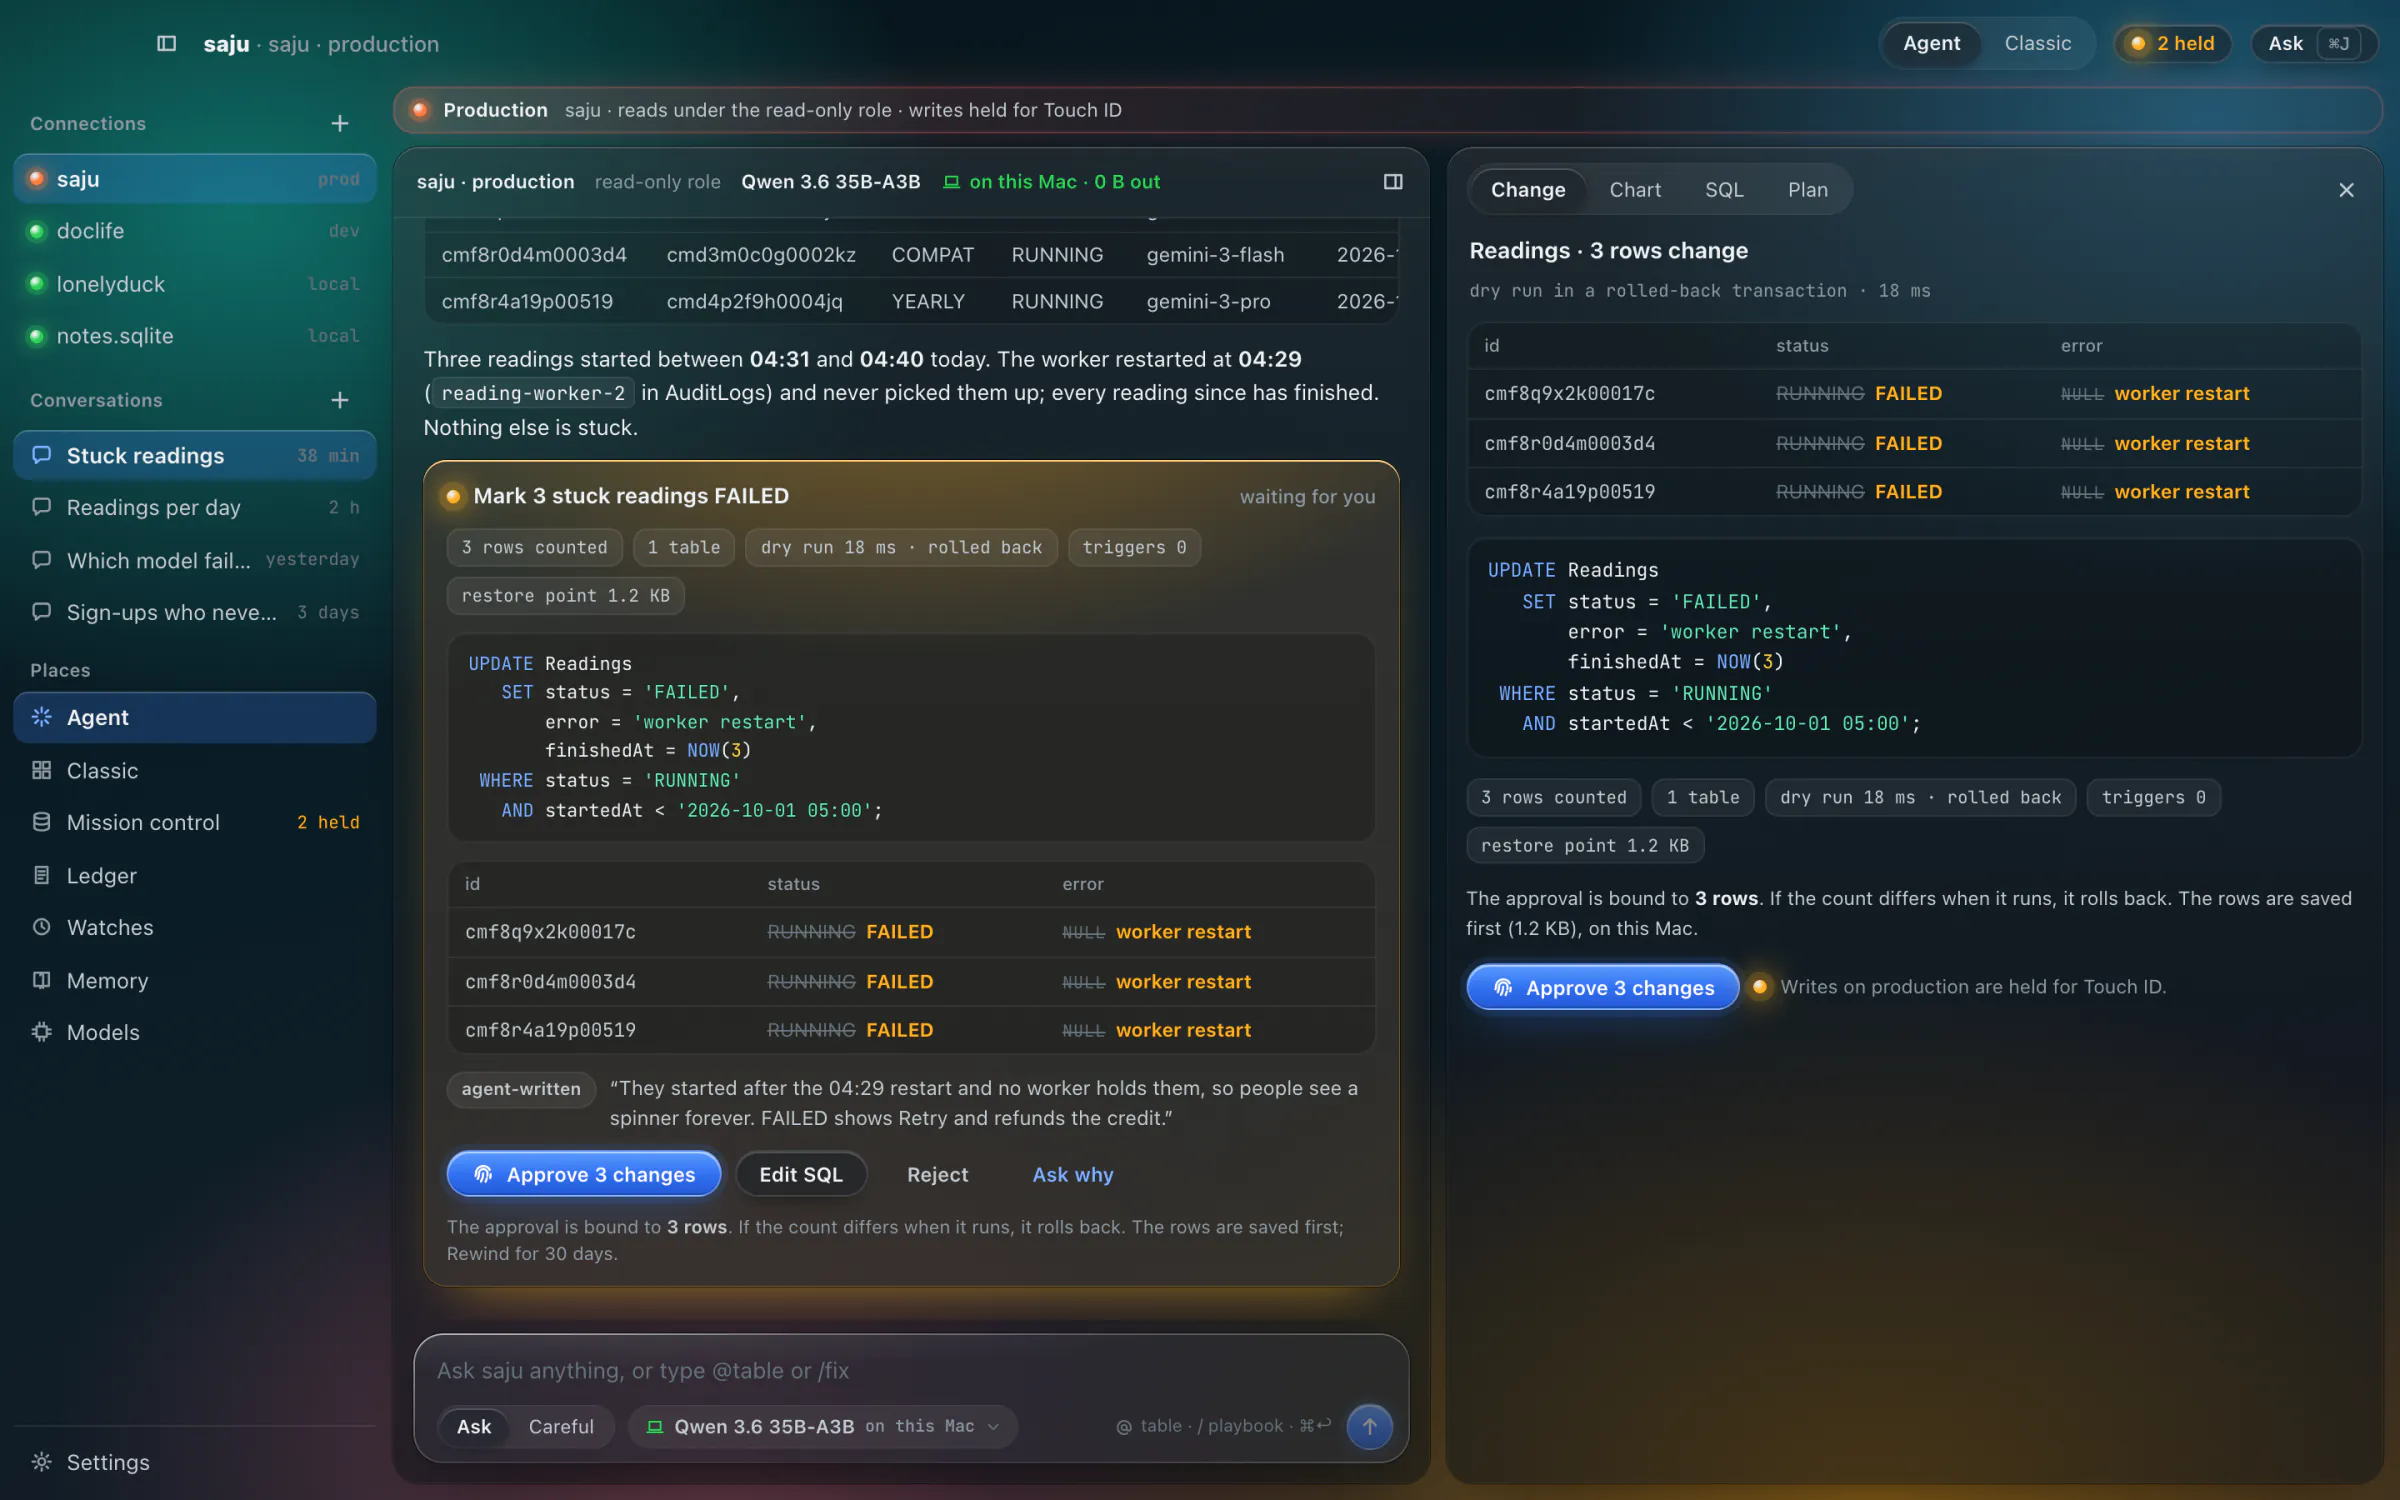This screenshot has width=2400, height=1500.
Task: Switch to the Plan tab
Action: [1808, 189]
